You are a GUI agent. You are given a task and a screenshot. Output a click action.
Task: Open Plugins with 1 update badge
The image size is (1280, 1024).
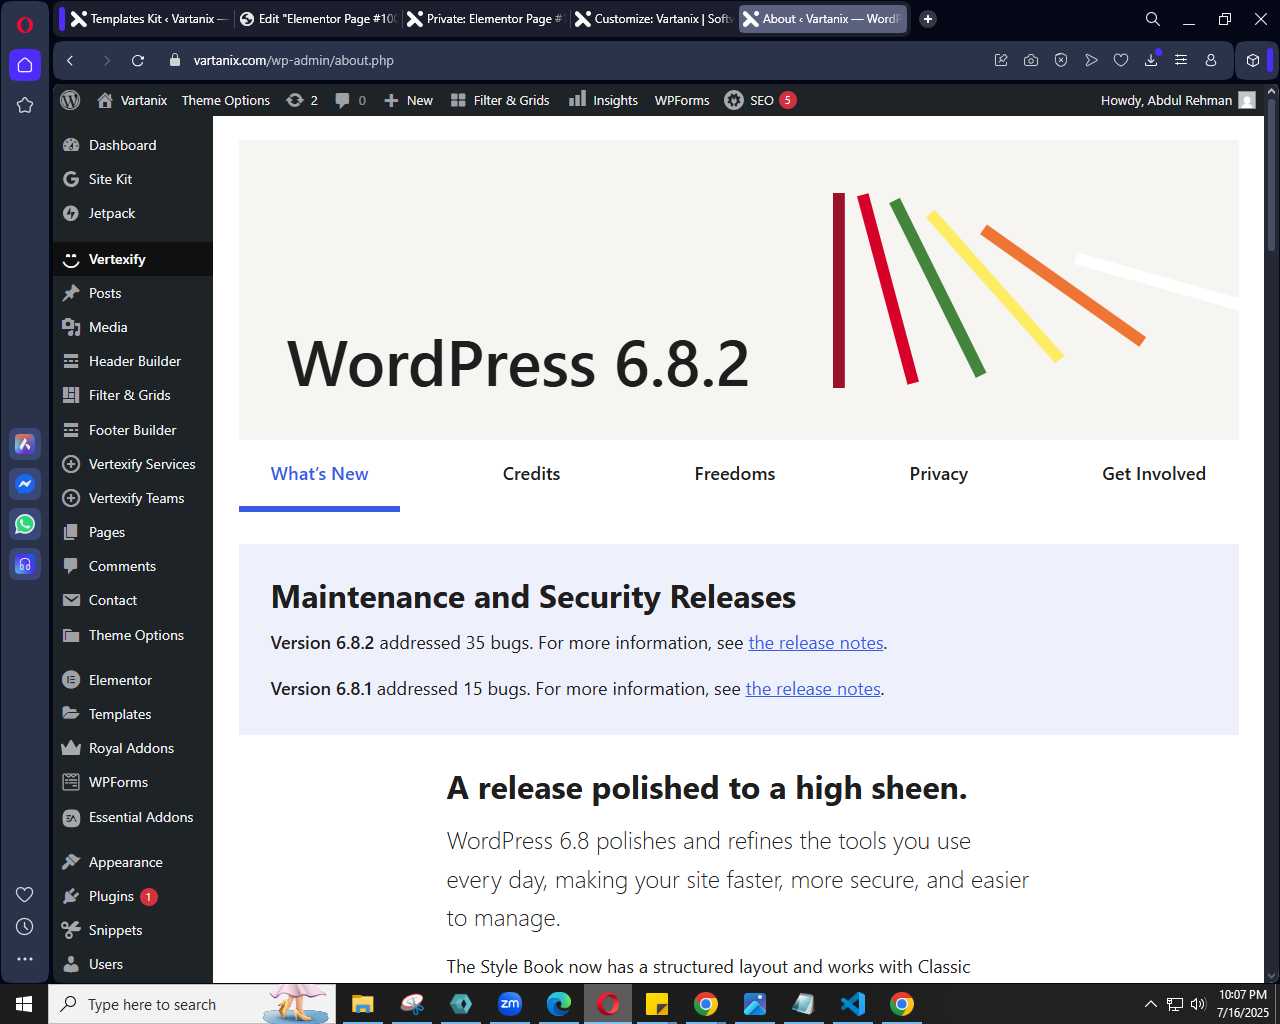pos(132,896)
